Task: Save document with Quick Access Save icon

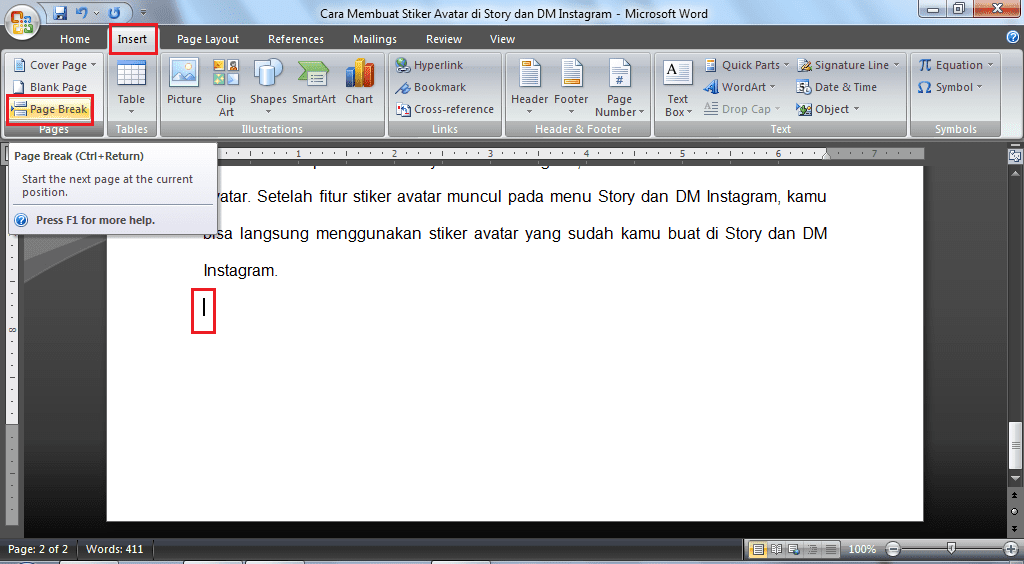Action: pyautogui.click(x=60, y=12)
